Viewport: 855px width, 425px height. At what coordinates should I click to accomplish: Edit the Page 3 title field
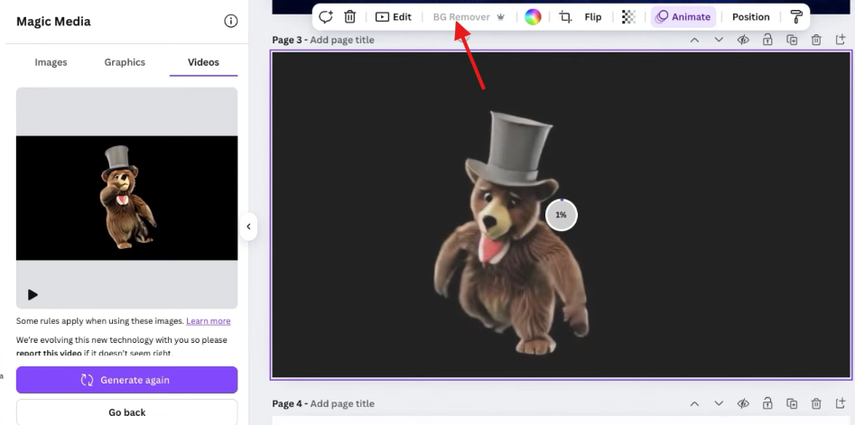click(x=342, y=40)
